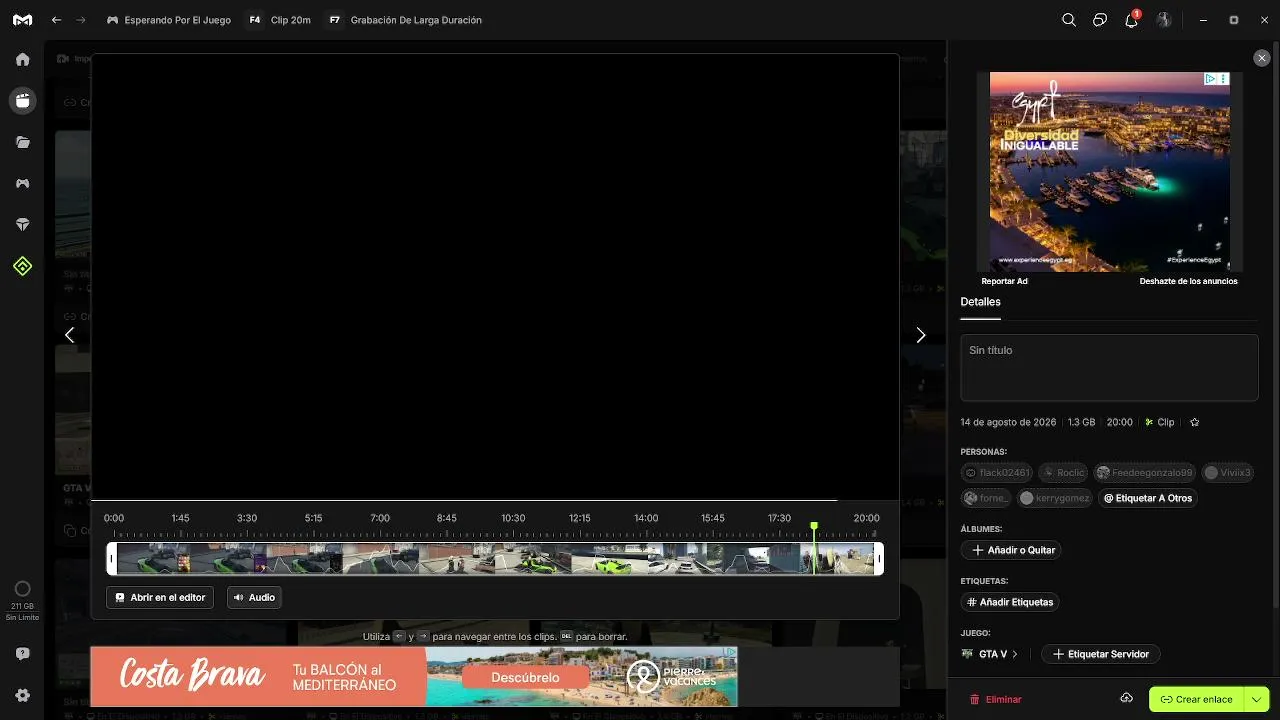Click the Esperando Por El Juego status

click(x=169, y=20)
